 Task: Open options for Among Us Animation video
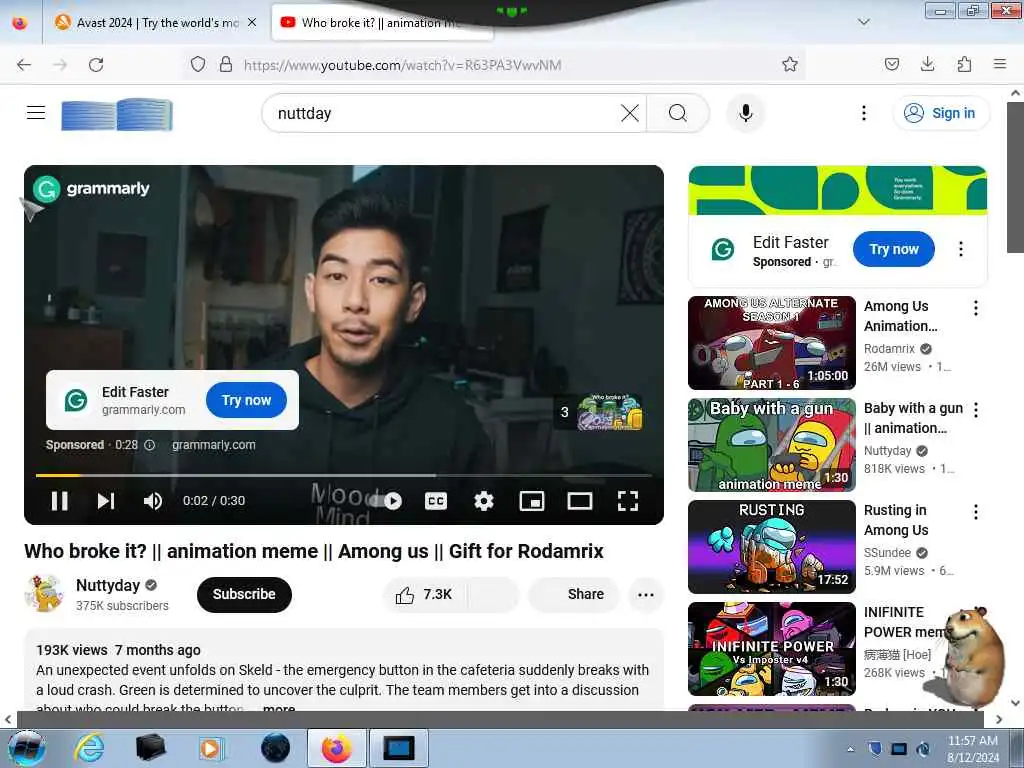click(976, 308)
